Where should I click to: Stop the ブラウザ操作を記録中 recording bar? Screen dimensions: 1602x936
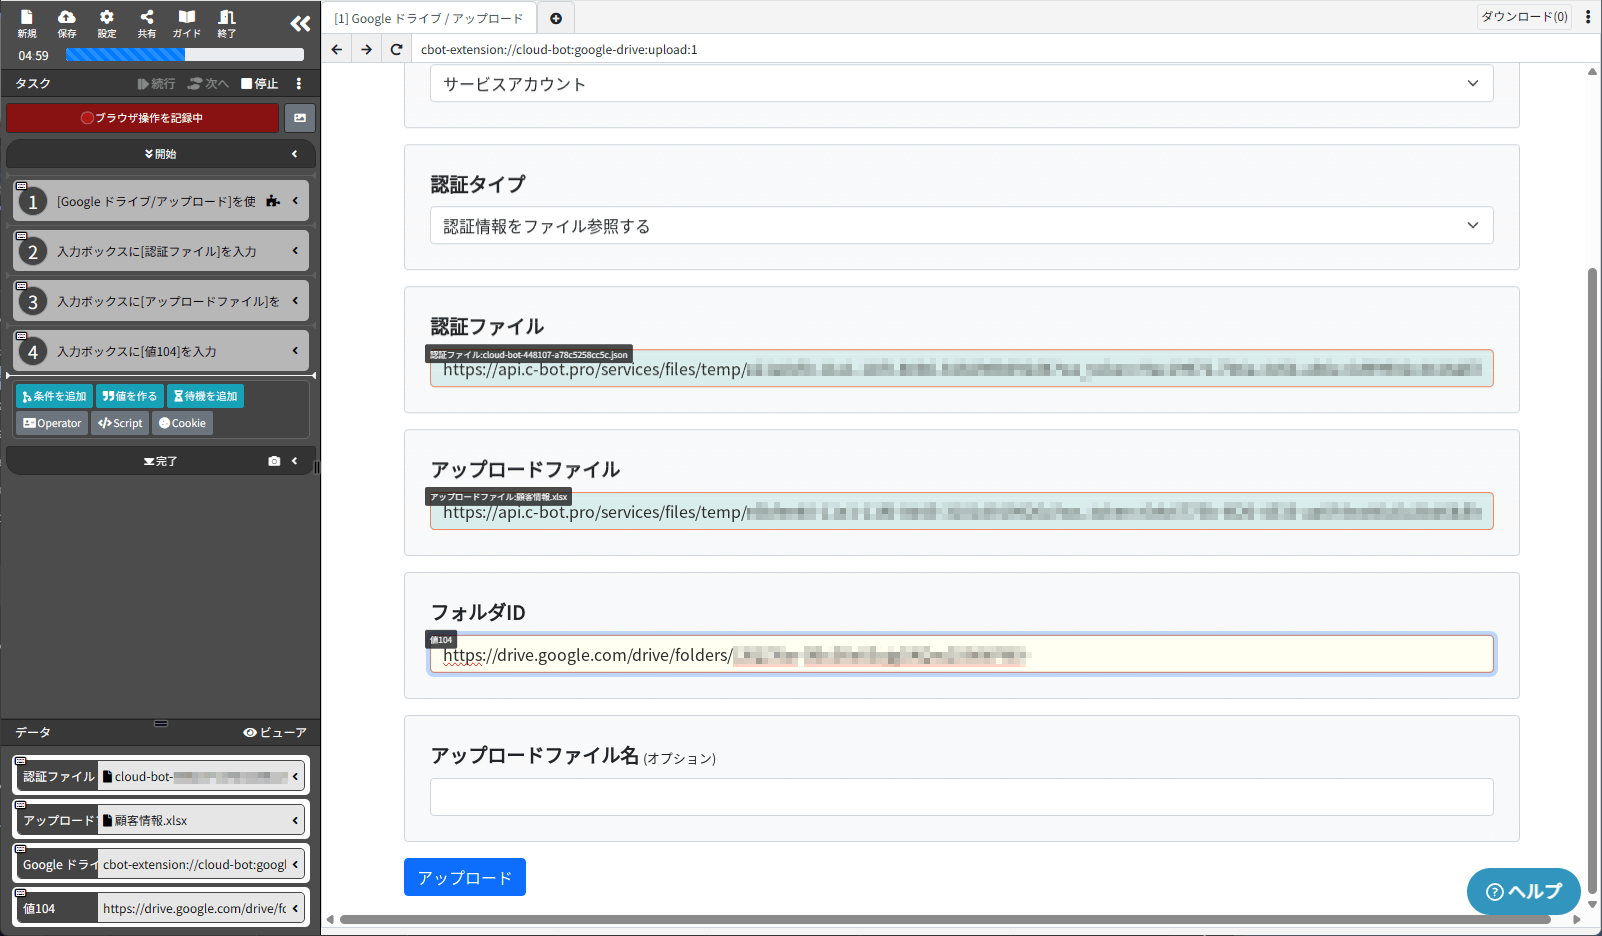click(143, 118)
